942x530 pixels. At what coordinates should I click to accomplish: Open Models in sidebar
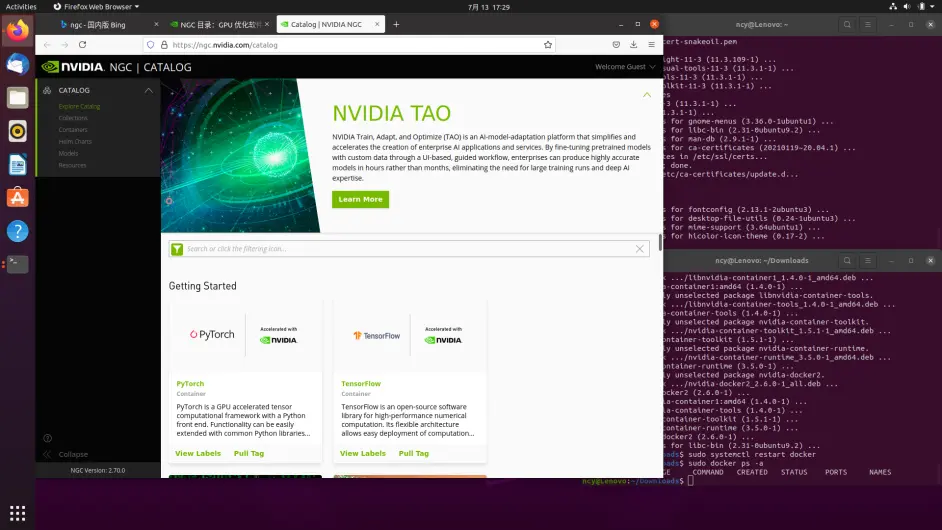point(68,154)
